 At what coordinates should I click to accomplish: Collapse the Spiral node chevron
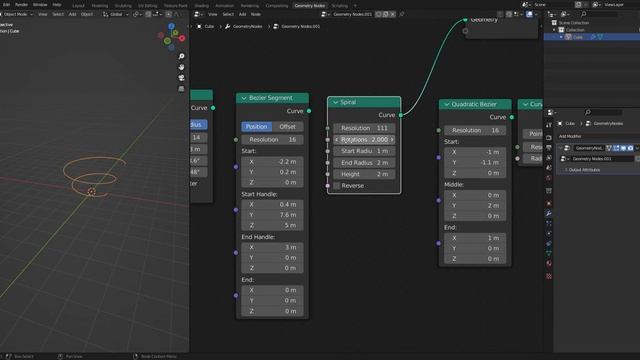335,102
